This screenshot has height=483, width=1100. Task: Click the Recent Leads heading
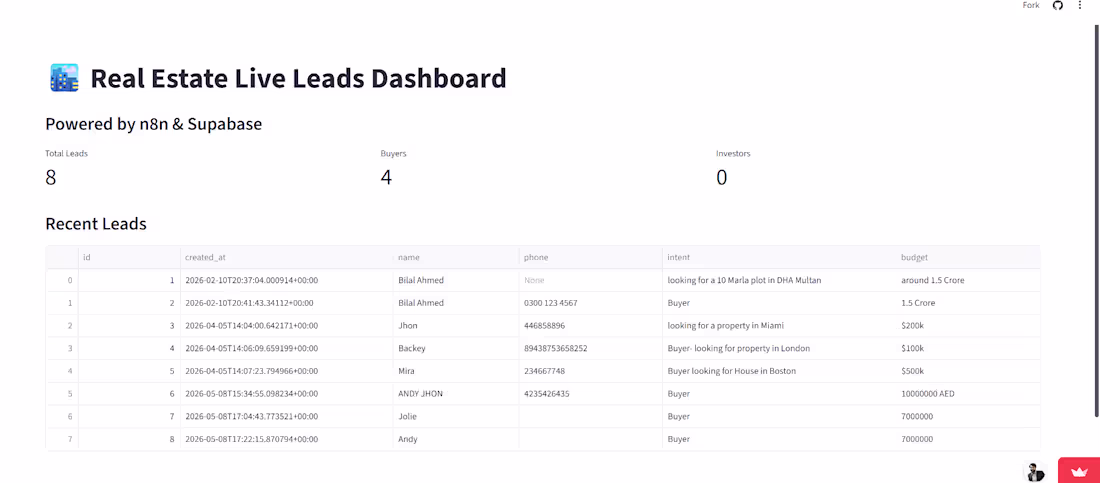coord(96,224)
